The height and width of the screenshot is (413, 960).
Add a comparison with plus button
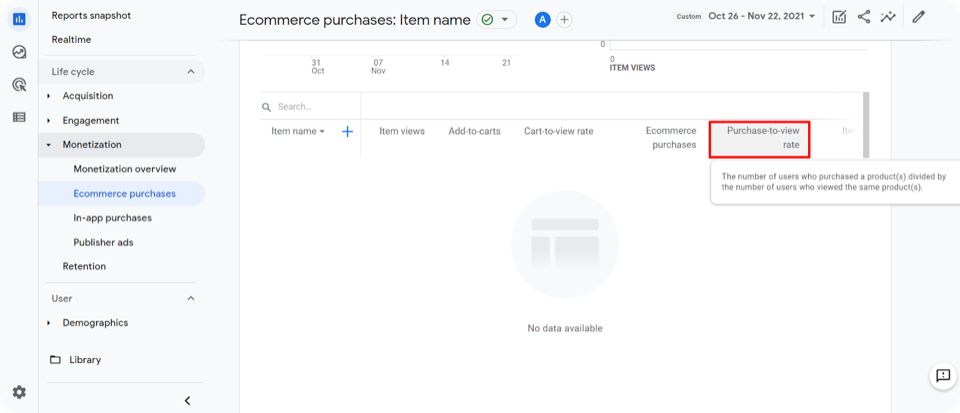pos(565,19)
